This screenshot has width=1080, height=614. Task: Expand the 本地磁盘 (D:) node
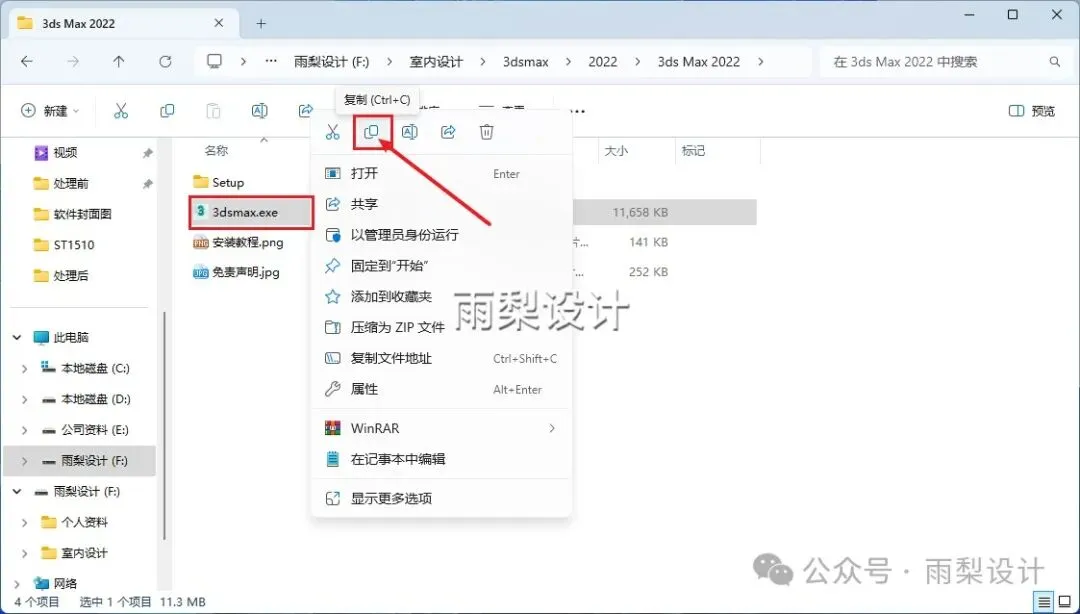[x=25, y=399]
